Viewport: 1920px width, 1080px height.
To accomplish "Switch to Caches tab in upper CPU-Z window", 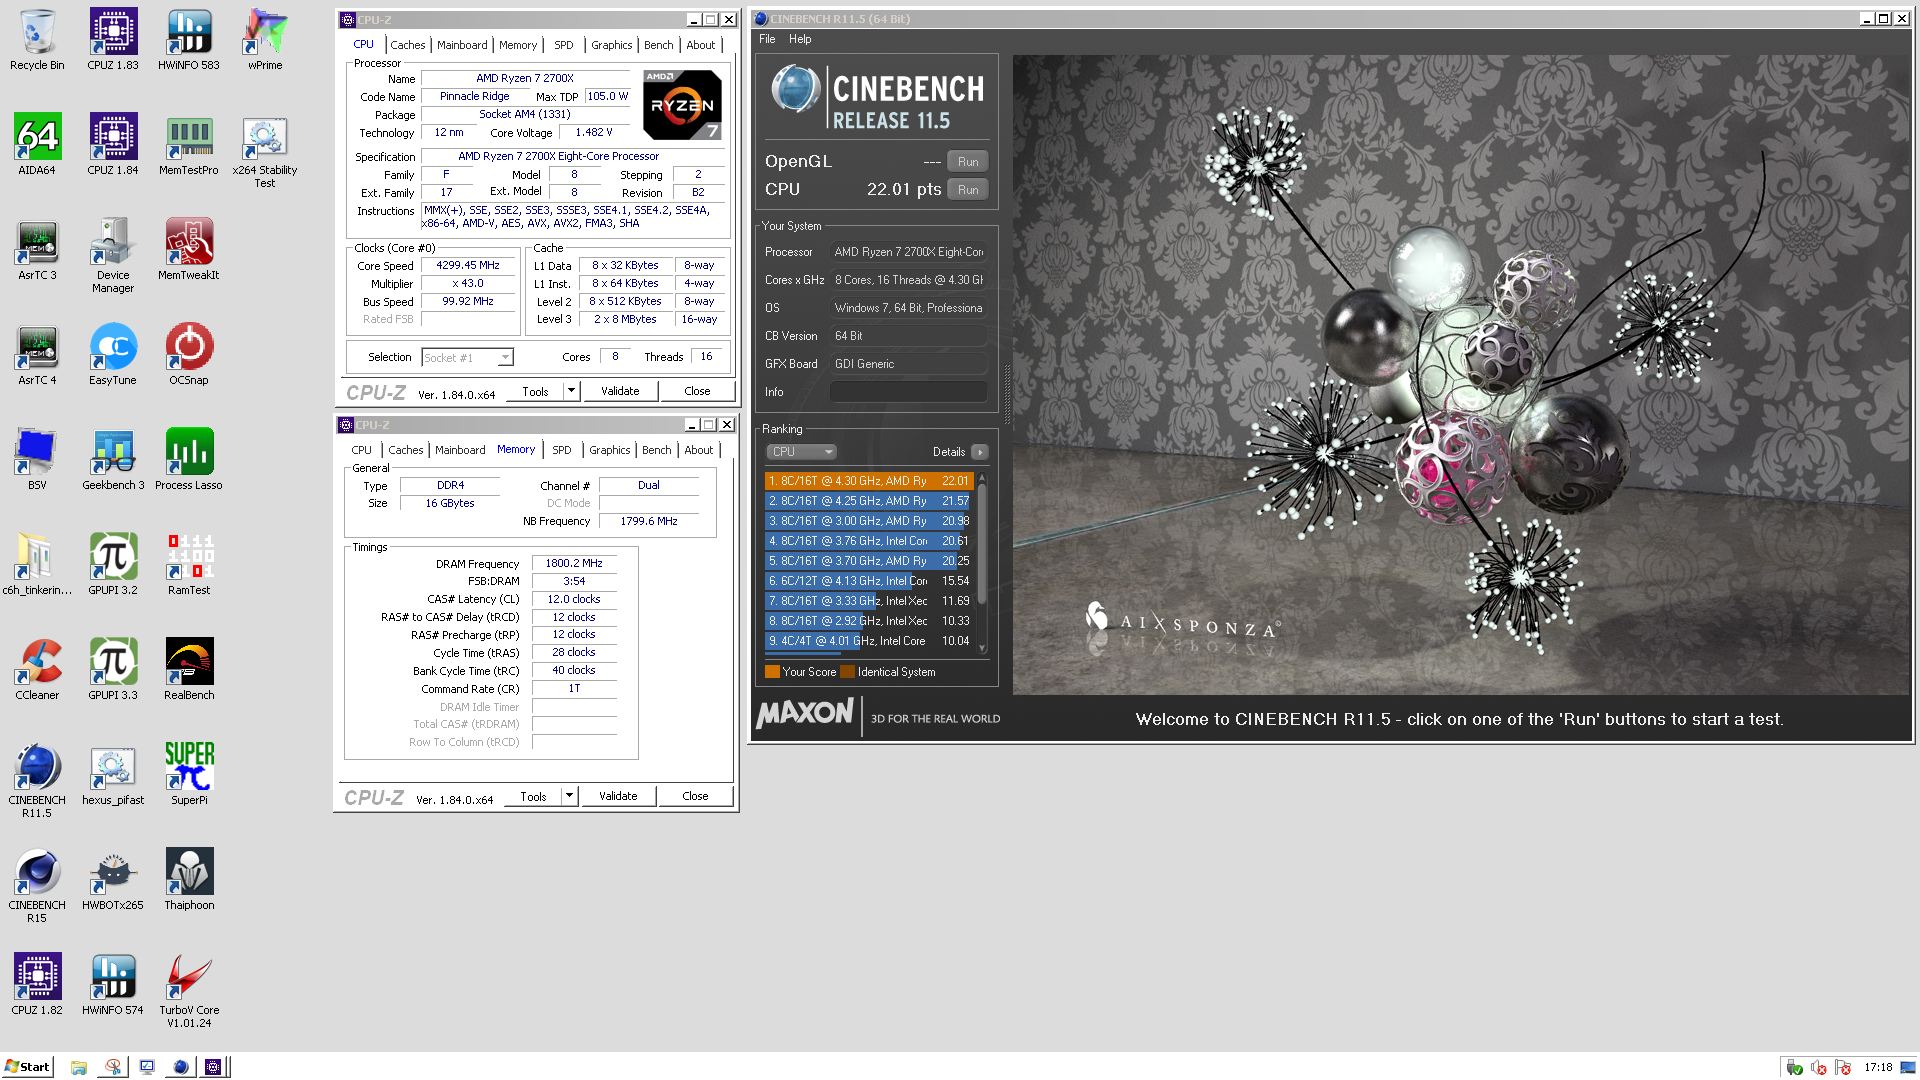I will 407,45.
